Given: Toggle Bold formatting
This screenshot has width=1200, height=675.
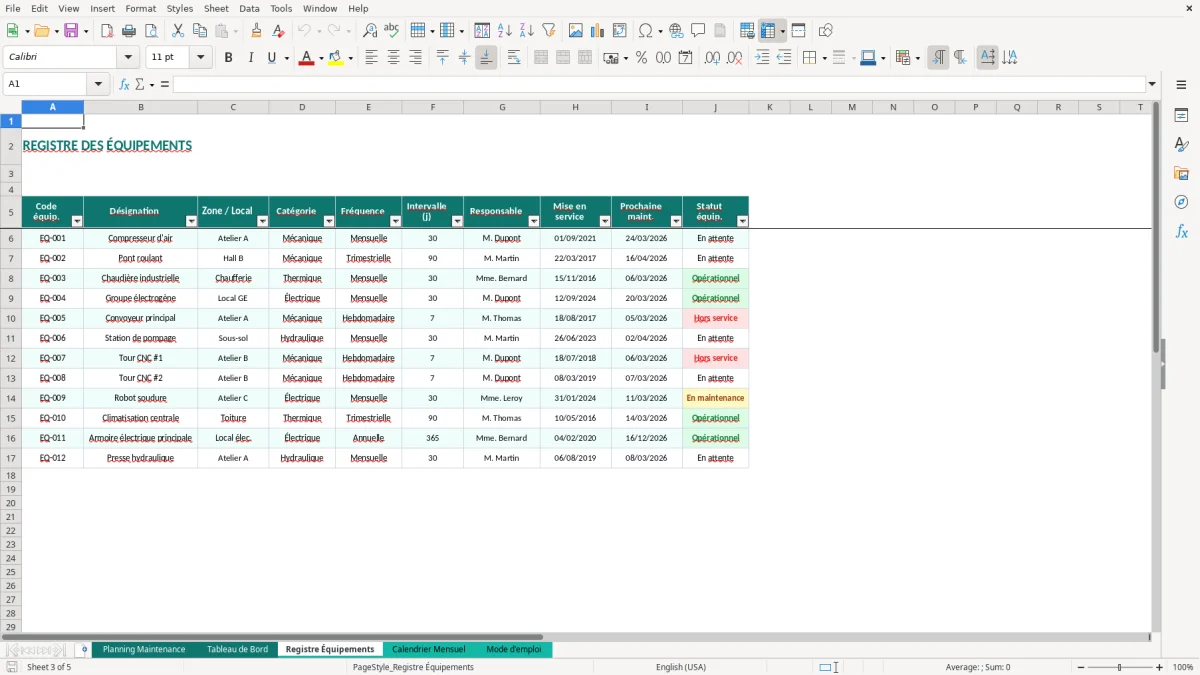Looking at the screenshot, I should click(228, 58).
